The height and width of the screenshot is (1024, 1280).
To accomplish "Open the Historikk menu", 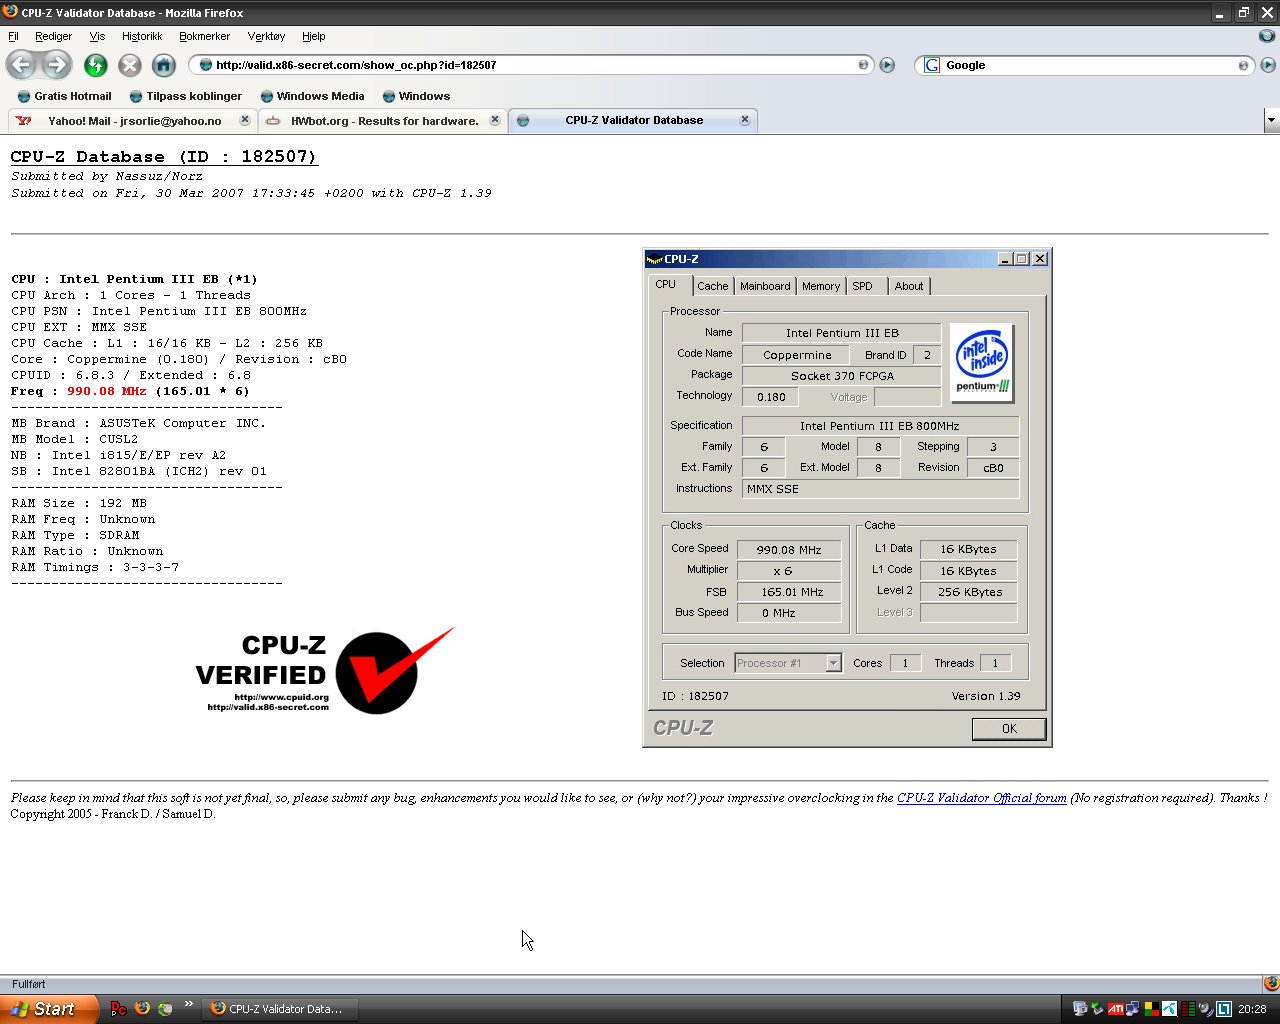I will point(142,36).
